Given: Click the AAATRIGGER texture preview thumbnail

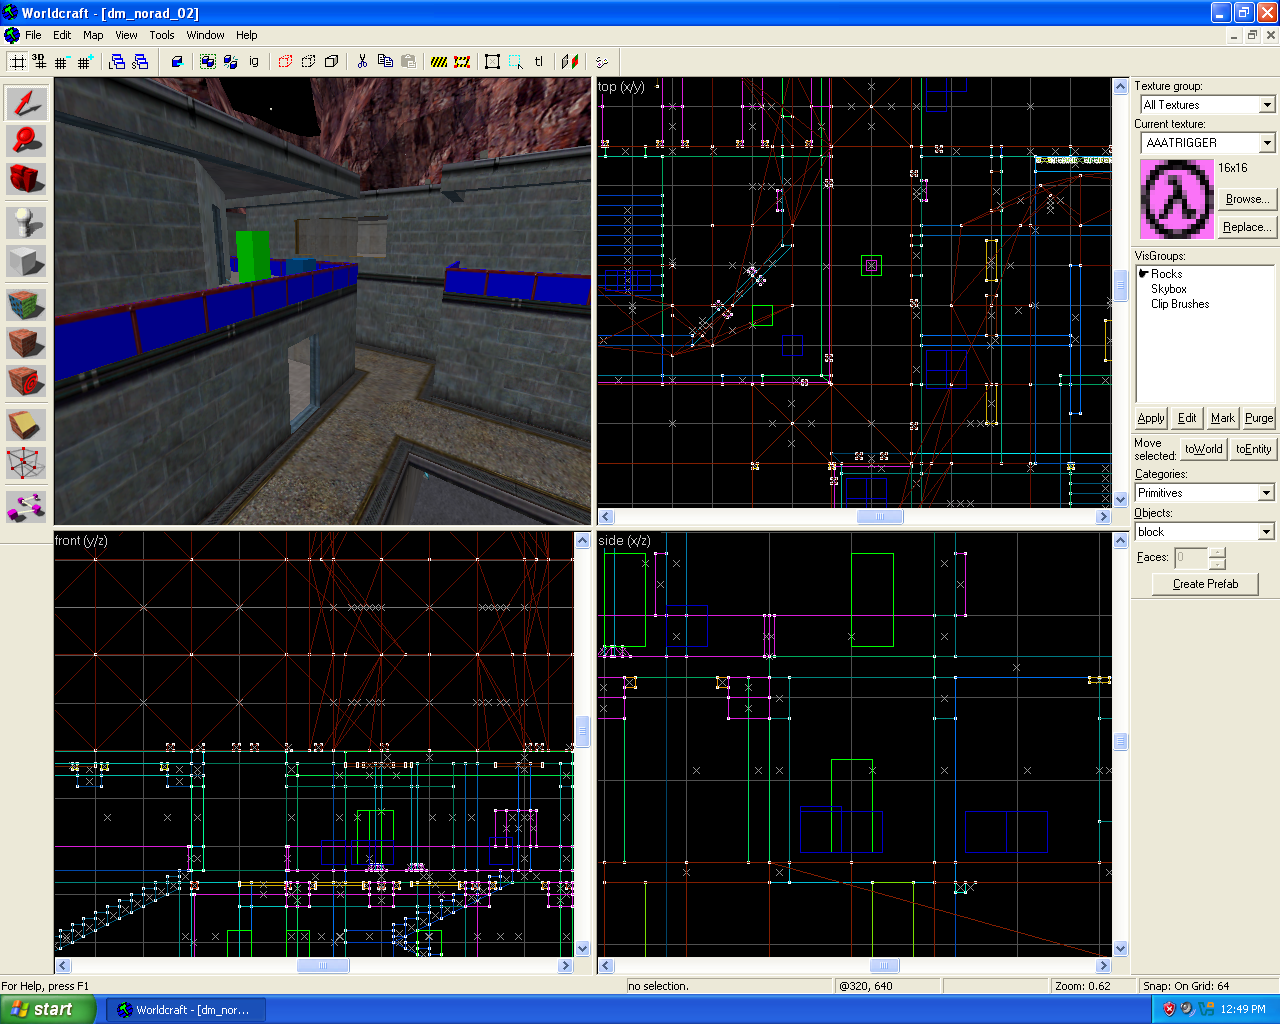Looking at the screenshot, I should click(1177, 199).
